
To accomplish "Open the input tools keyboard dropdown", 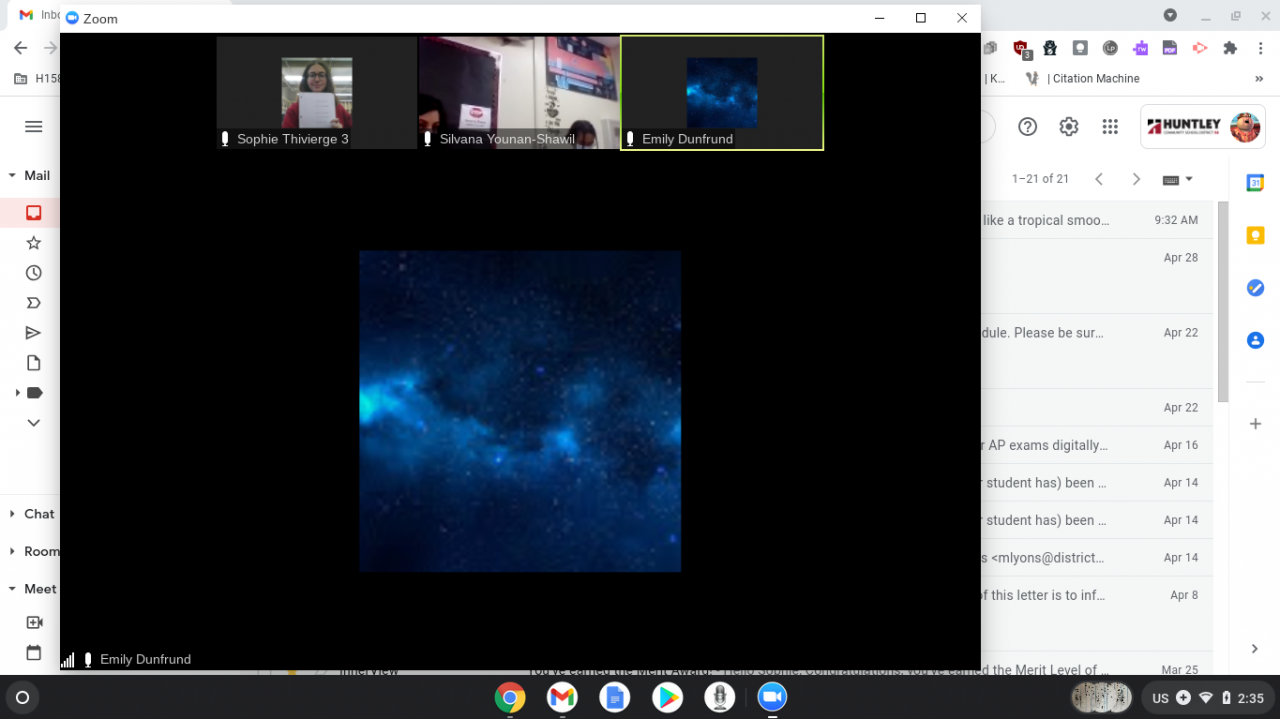I will pos(1177,180).
